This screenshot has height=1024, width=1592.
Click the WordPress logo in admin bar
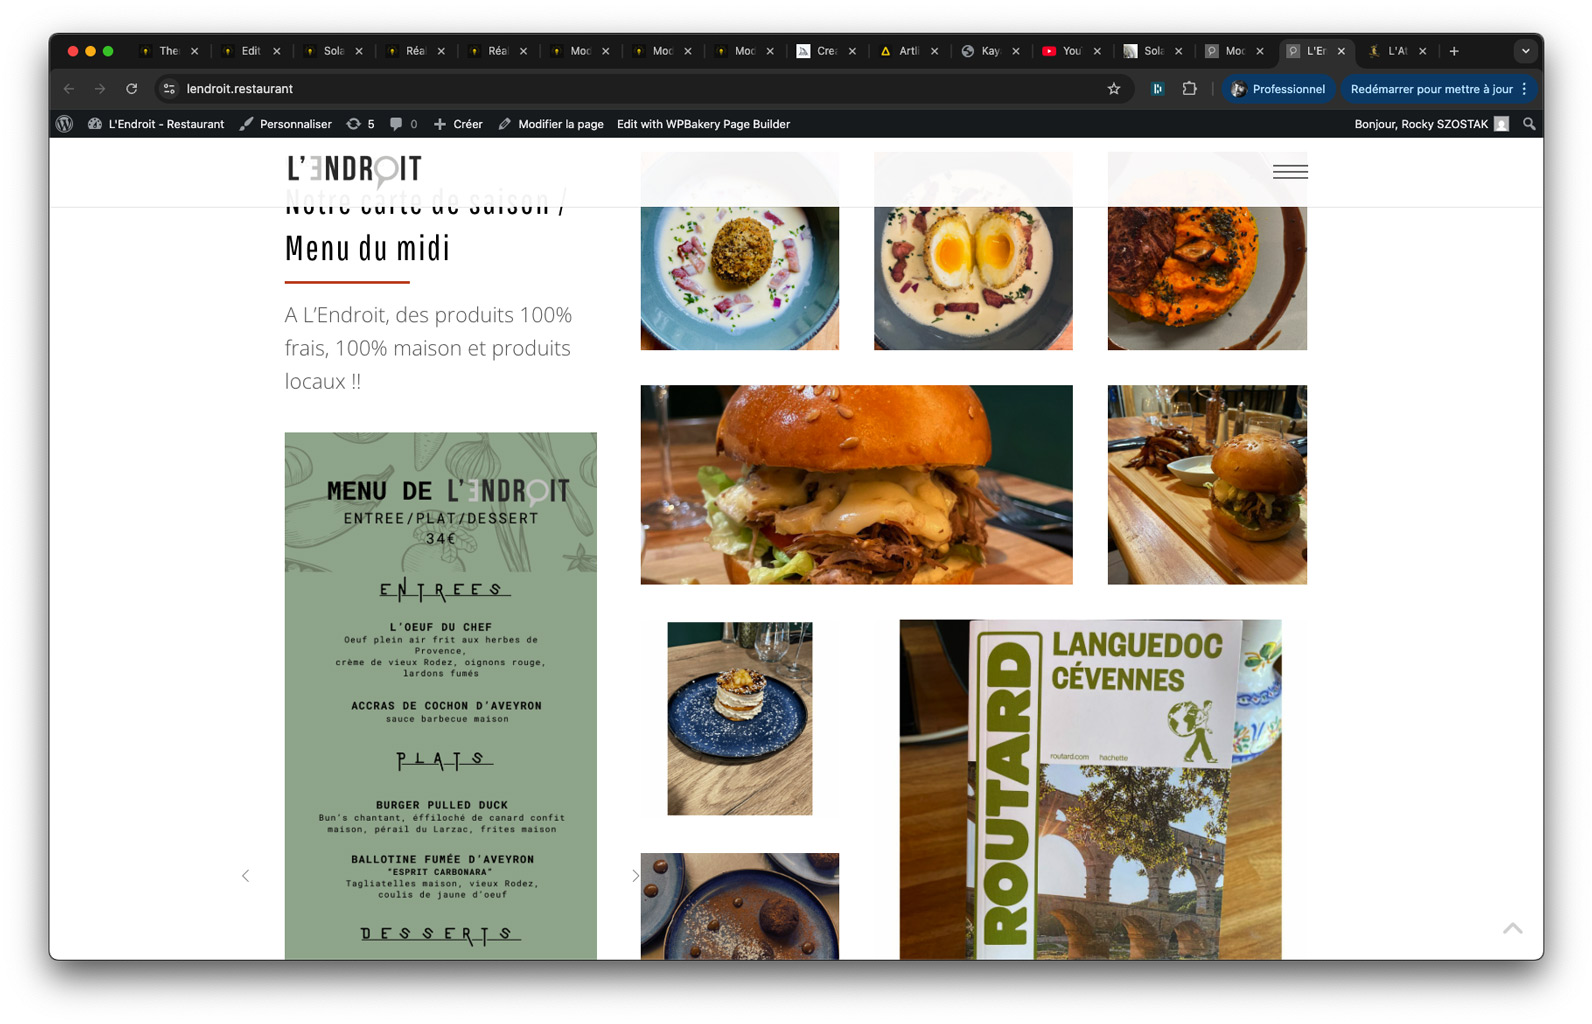(65, 124)
